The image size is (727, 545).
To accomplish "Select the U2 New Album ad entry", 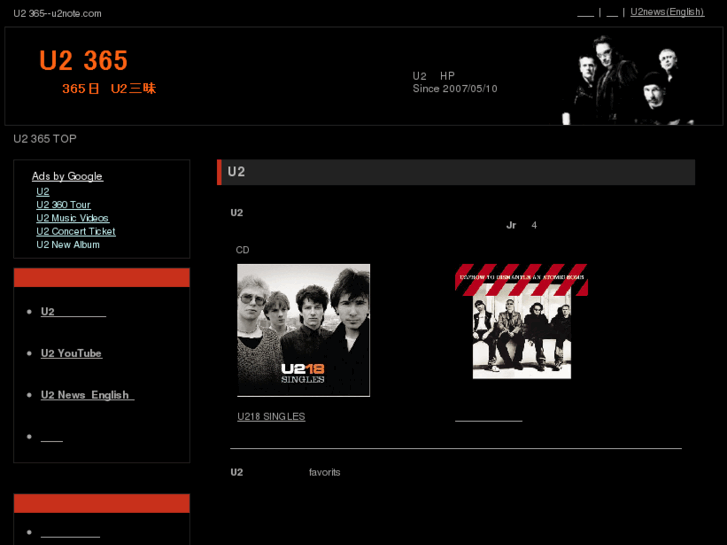I will tap(68, 244).
